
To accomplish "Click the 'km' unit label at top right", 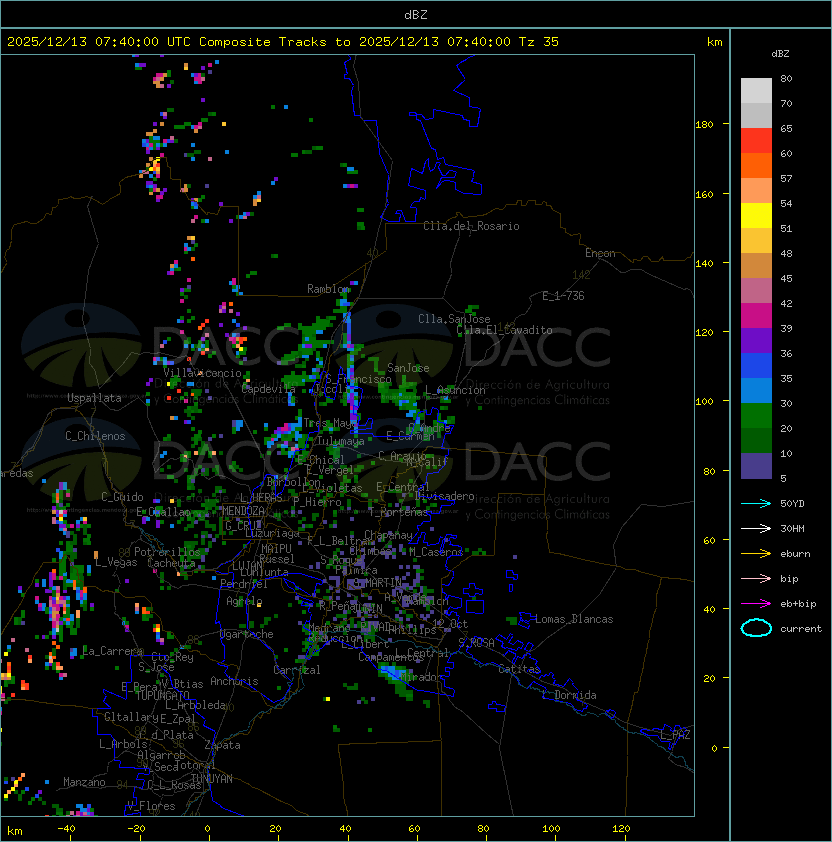I will pyautogui.click(x=714, y=42).
